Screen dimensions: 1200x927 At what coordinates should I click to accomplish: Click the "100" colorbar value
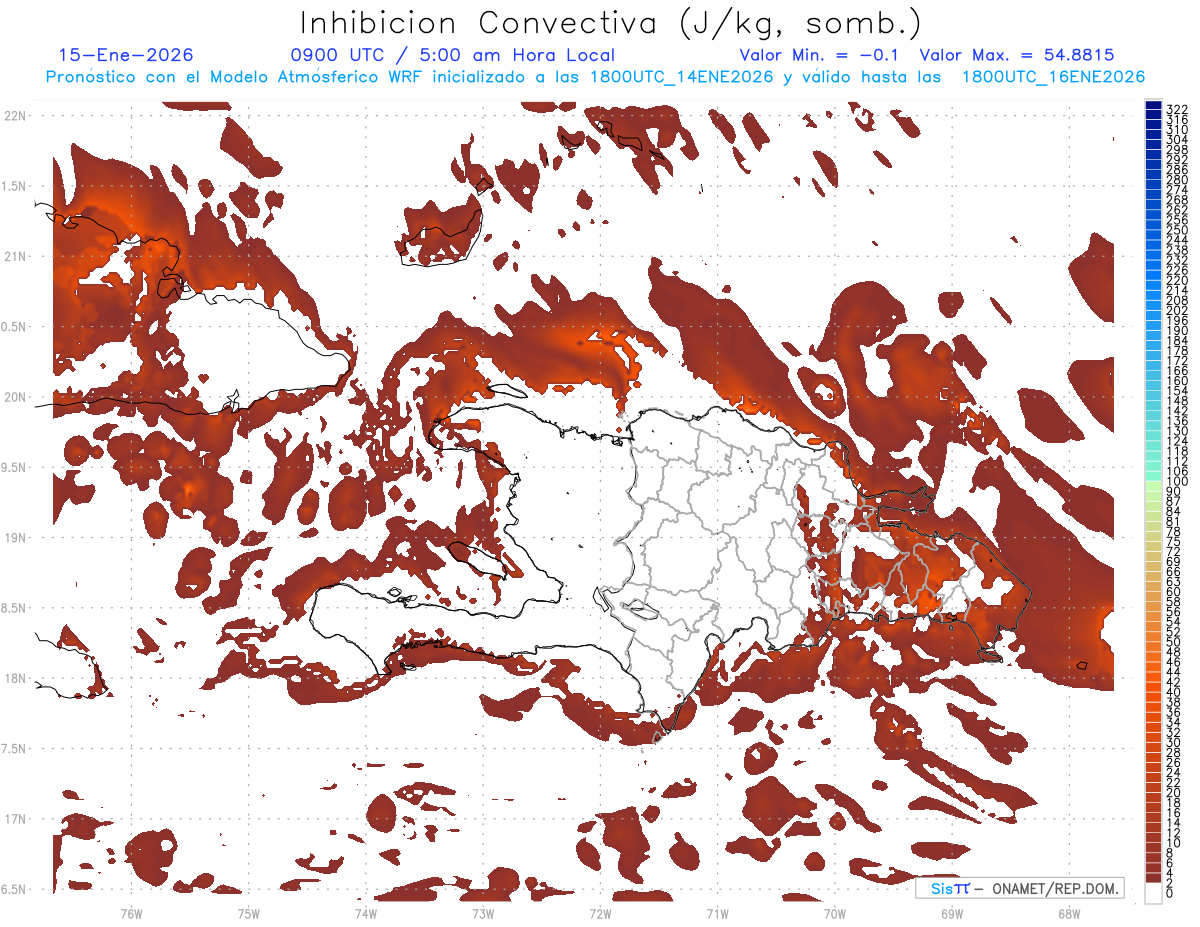[1177, 483]
